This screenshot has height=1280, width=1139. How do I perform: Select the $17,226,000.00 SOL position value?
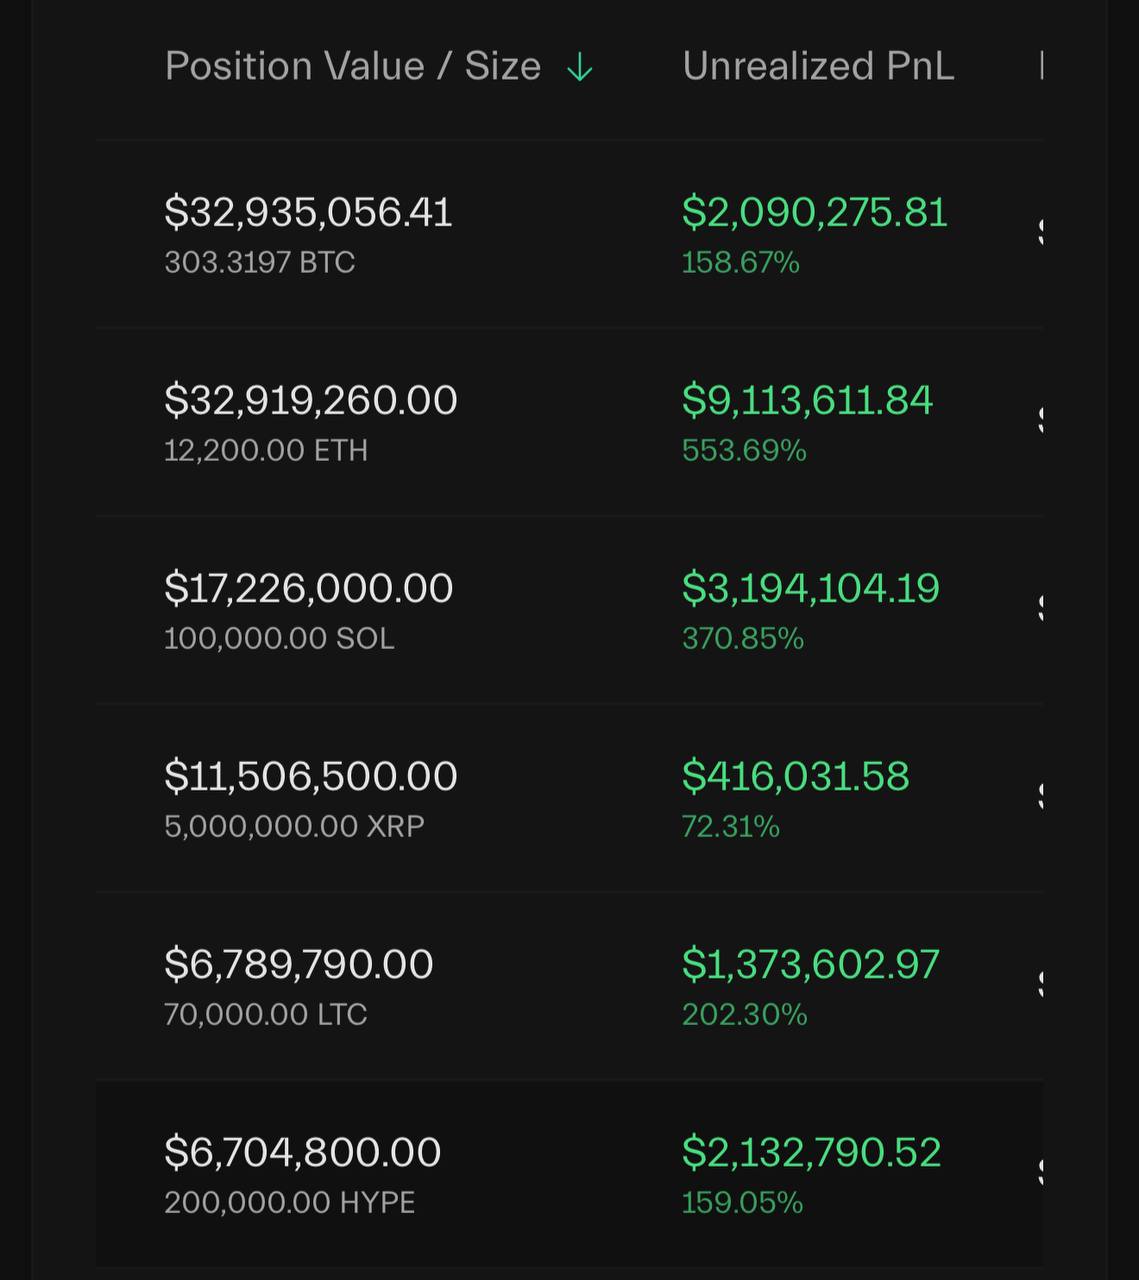pos(309,588)
